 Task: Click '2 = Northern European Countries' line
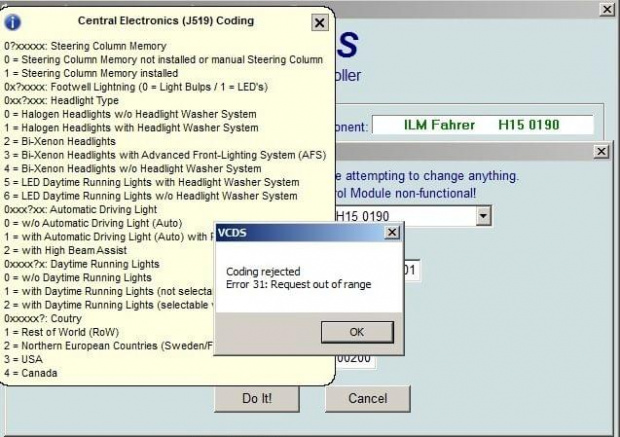click(x=109, y=346)
